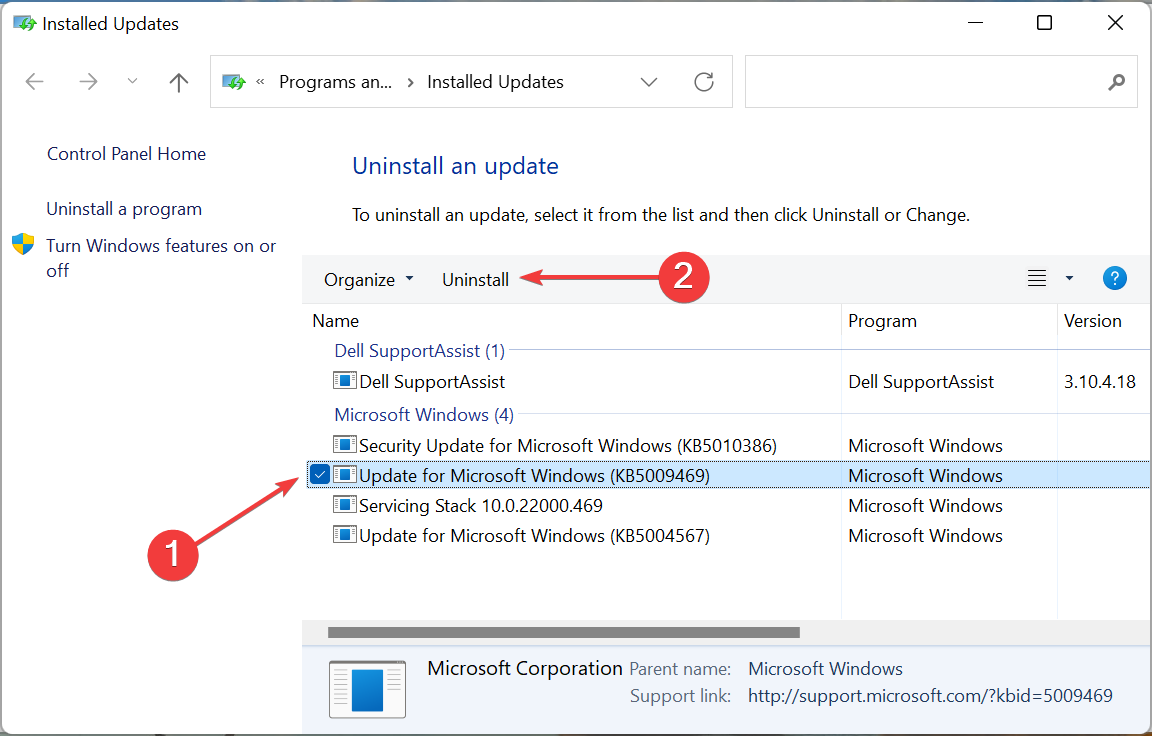This screenshot has width=1152, height=736.
Task: Click Programs an... breadcrumb segment
Action: 335,82
